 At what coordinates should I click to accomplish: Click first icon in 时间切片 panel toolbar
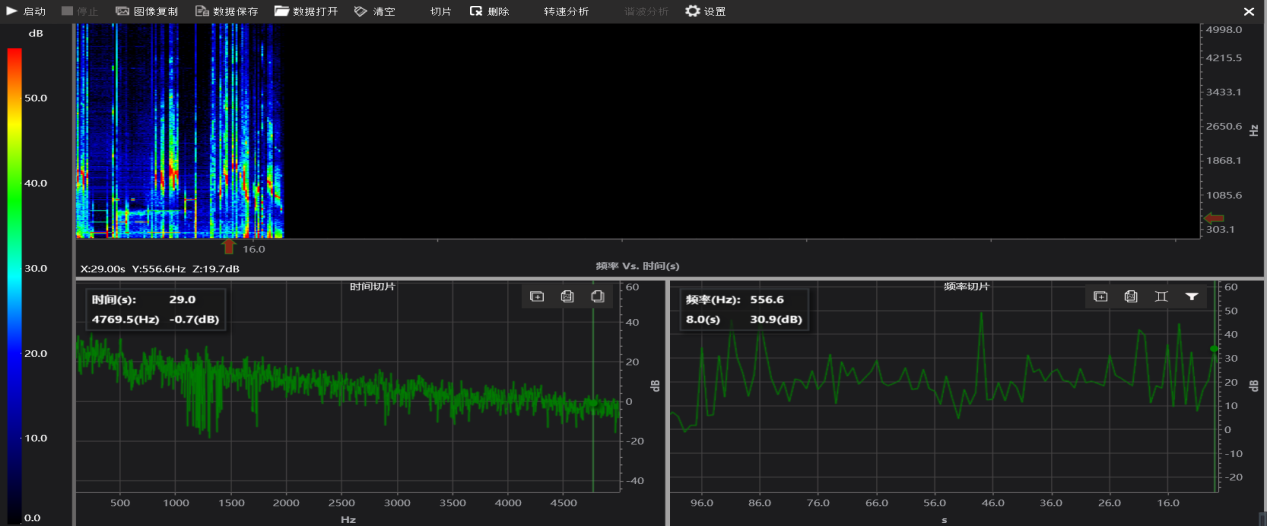(537, 296)
